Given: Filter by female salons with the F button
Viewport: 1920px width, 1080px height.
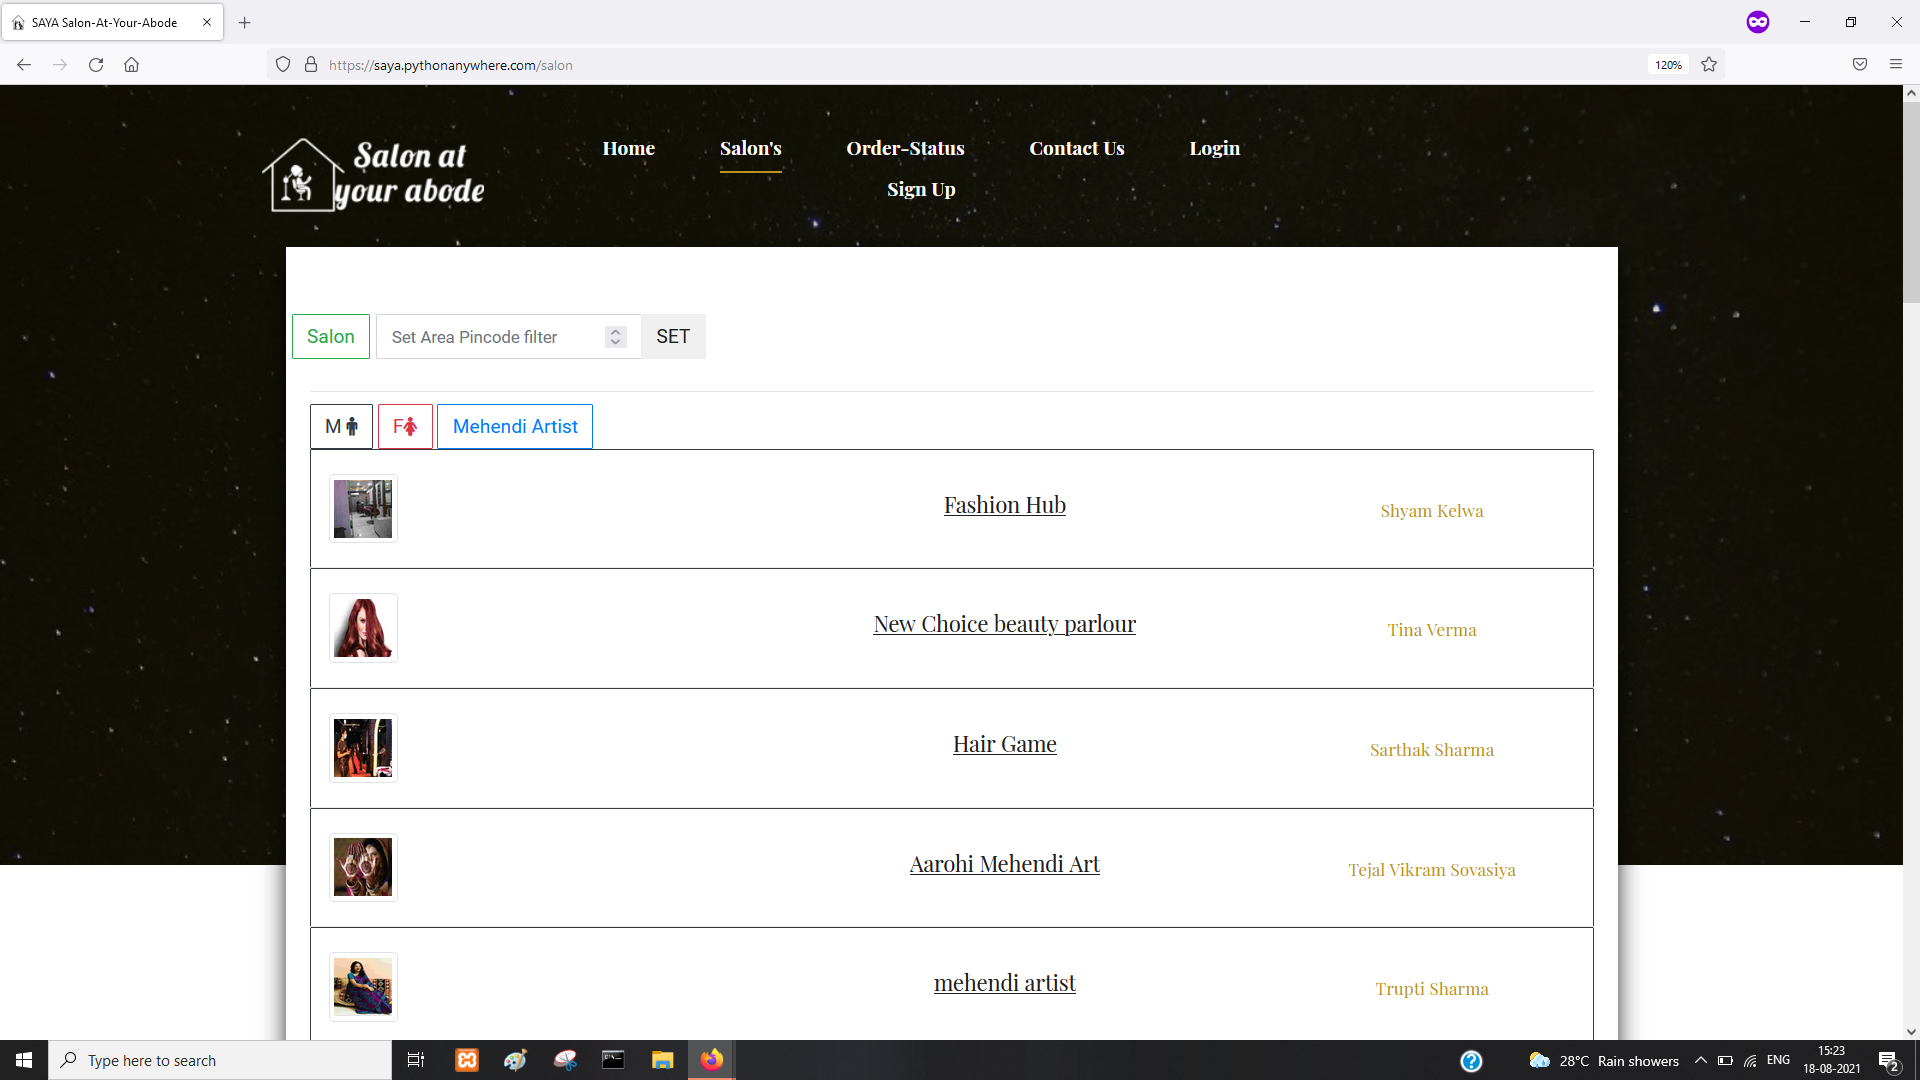Looking at the screenshot, I should coord(405,427).
